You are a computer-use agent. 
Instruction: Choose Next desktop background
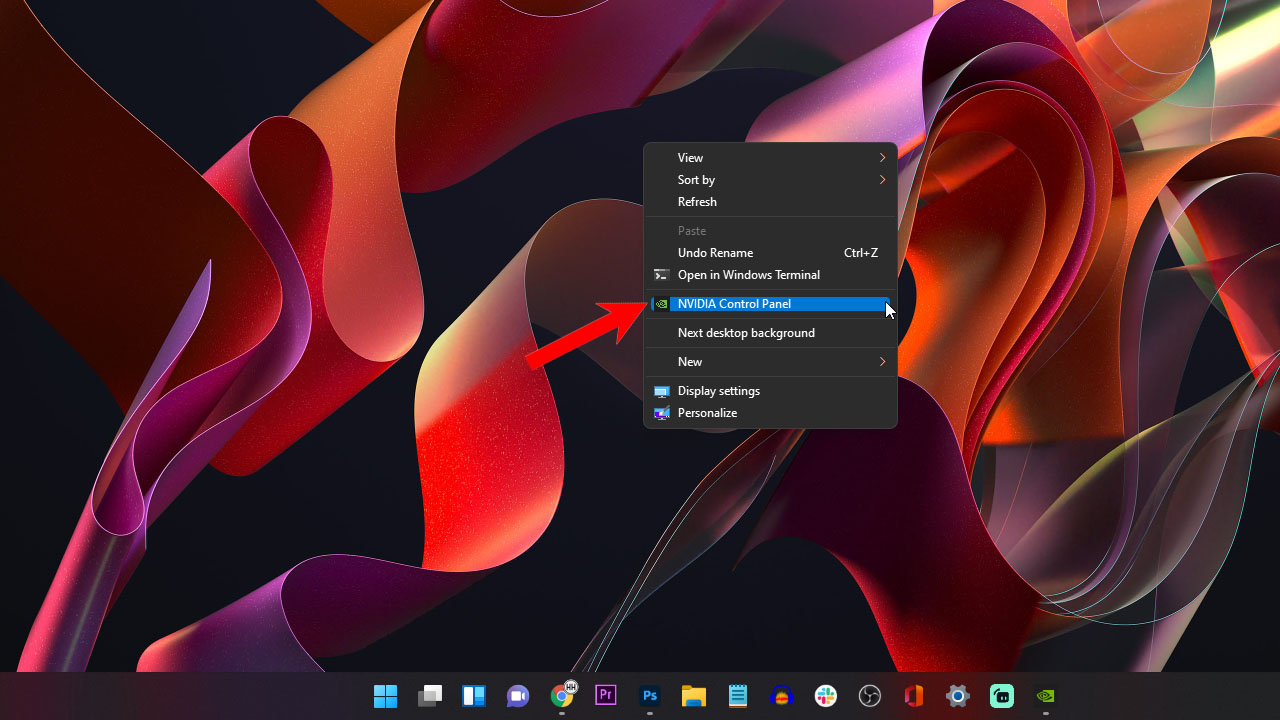[x=770, y=333]
